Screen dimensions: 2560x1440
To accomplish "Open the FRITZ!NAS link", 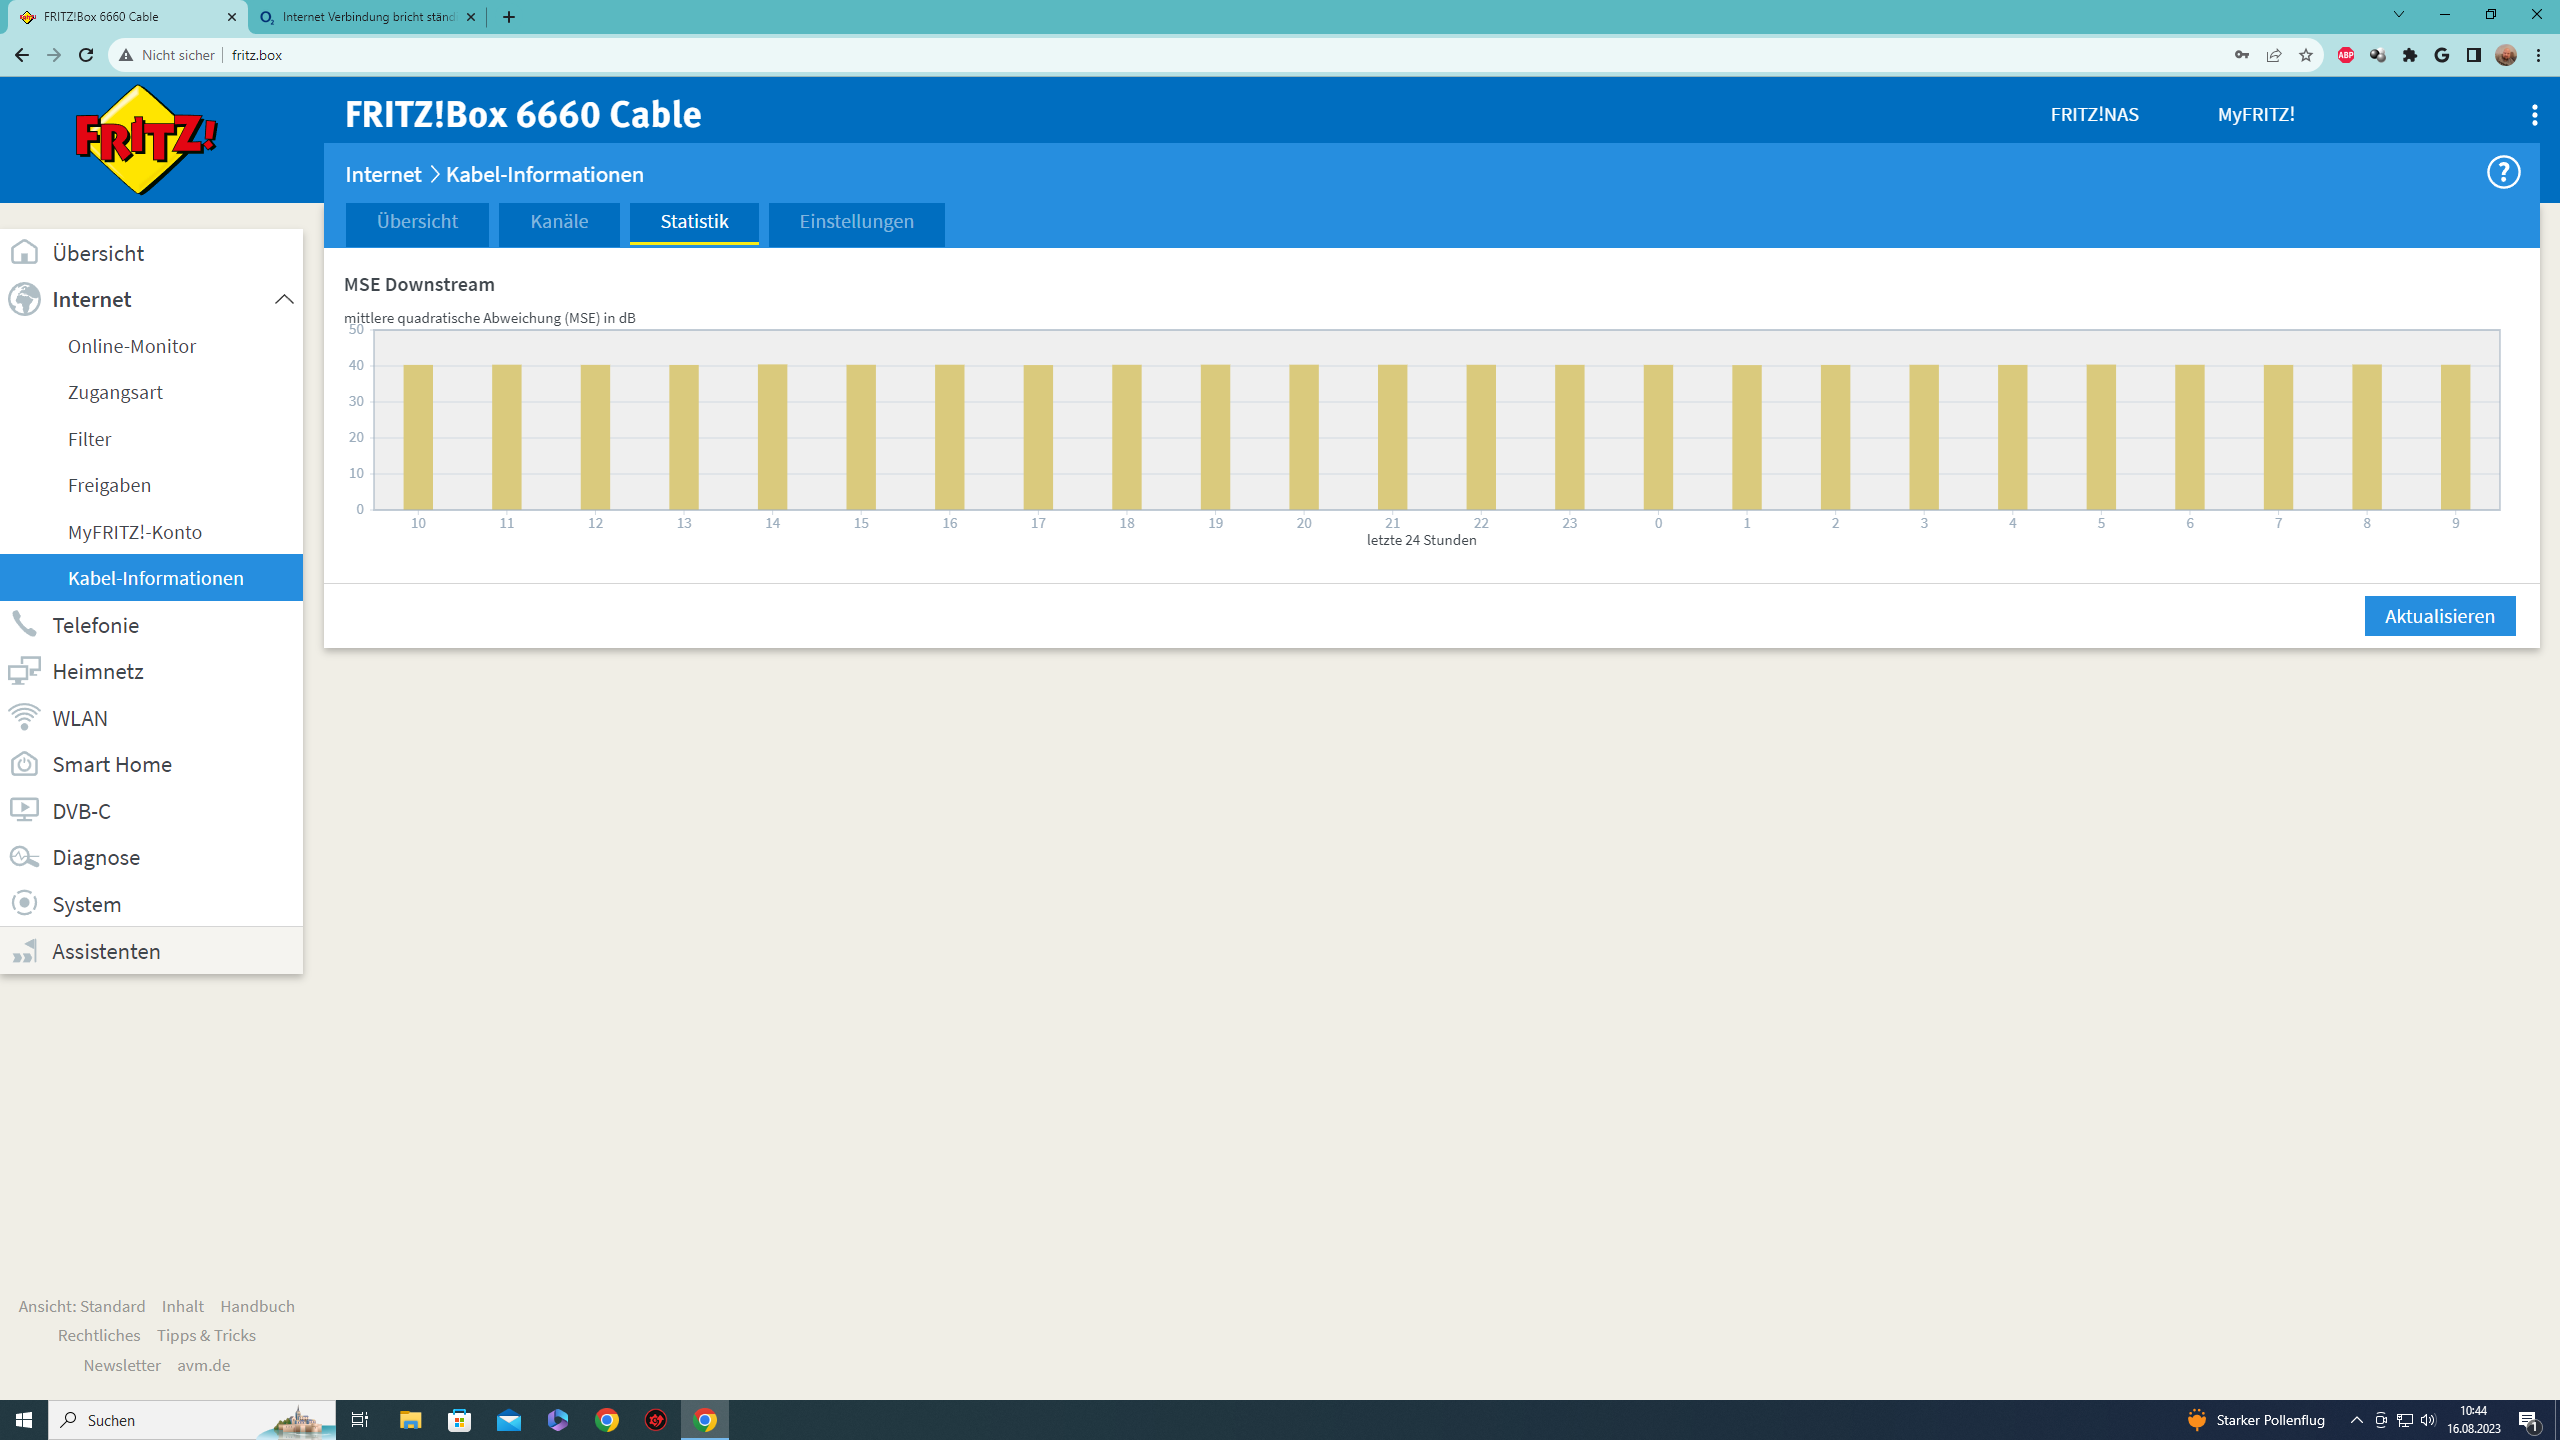I will (x=2094, y=115).
